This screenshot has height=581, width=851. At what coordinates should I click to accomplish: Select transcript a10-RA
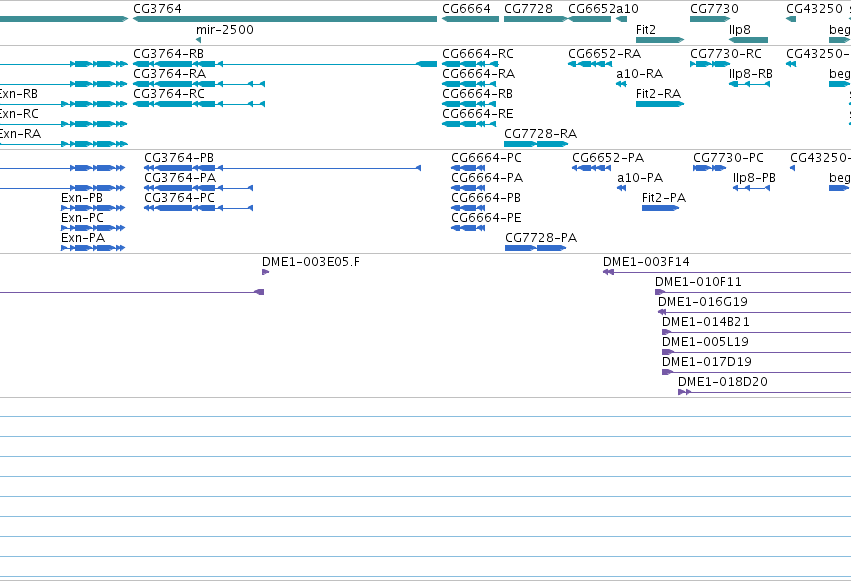coord(621,84)
